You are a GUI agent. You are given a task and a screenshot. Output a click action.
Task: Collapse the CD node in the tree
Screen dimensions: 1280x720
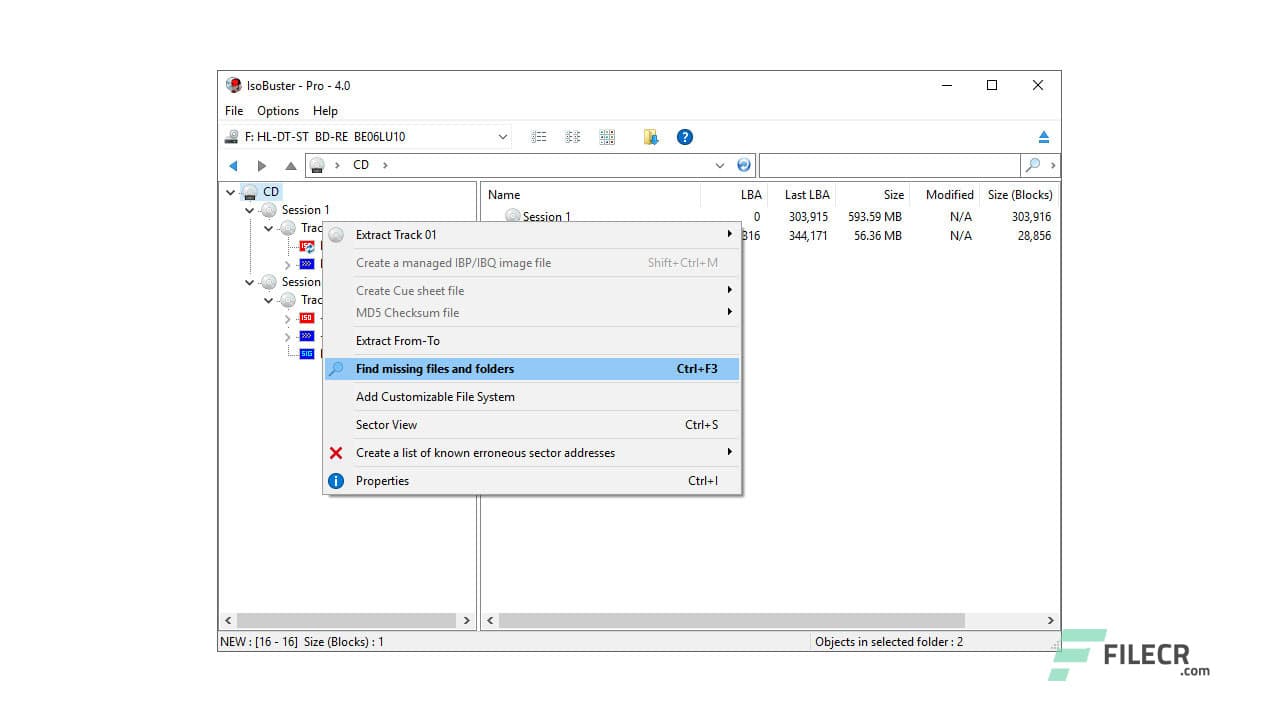[230, 191]
